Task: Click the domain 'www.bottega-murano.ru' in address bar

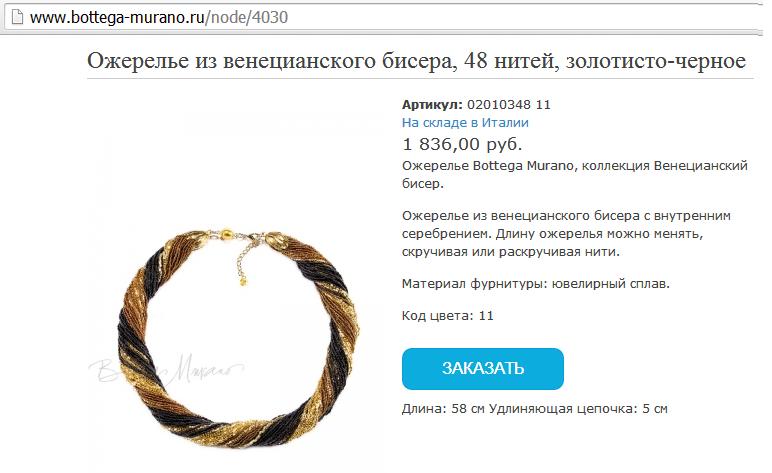Action: pyautogui.click(x=117, y=17)
